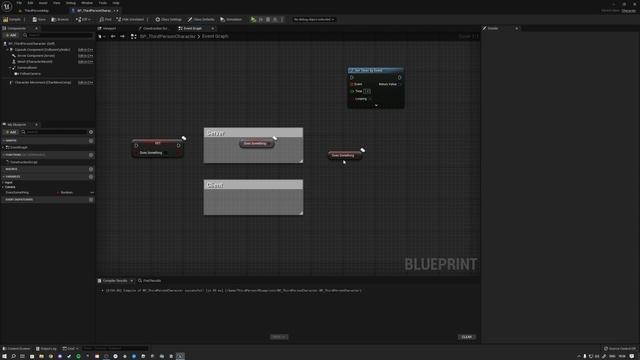
Task: Open the Diff dropdown in toolbar
Action: (x=83, y=19)
